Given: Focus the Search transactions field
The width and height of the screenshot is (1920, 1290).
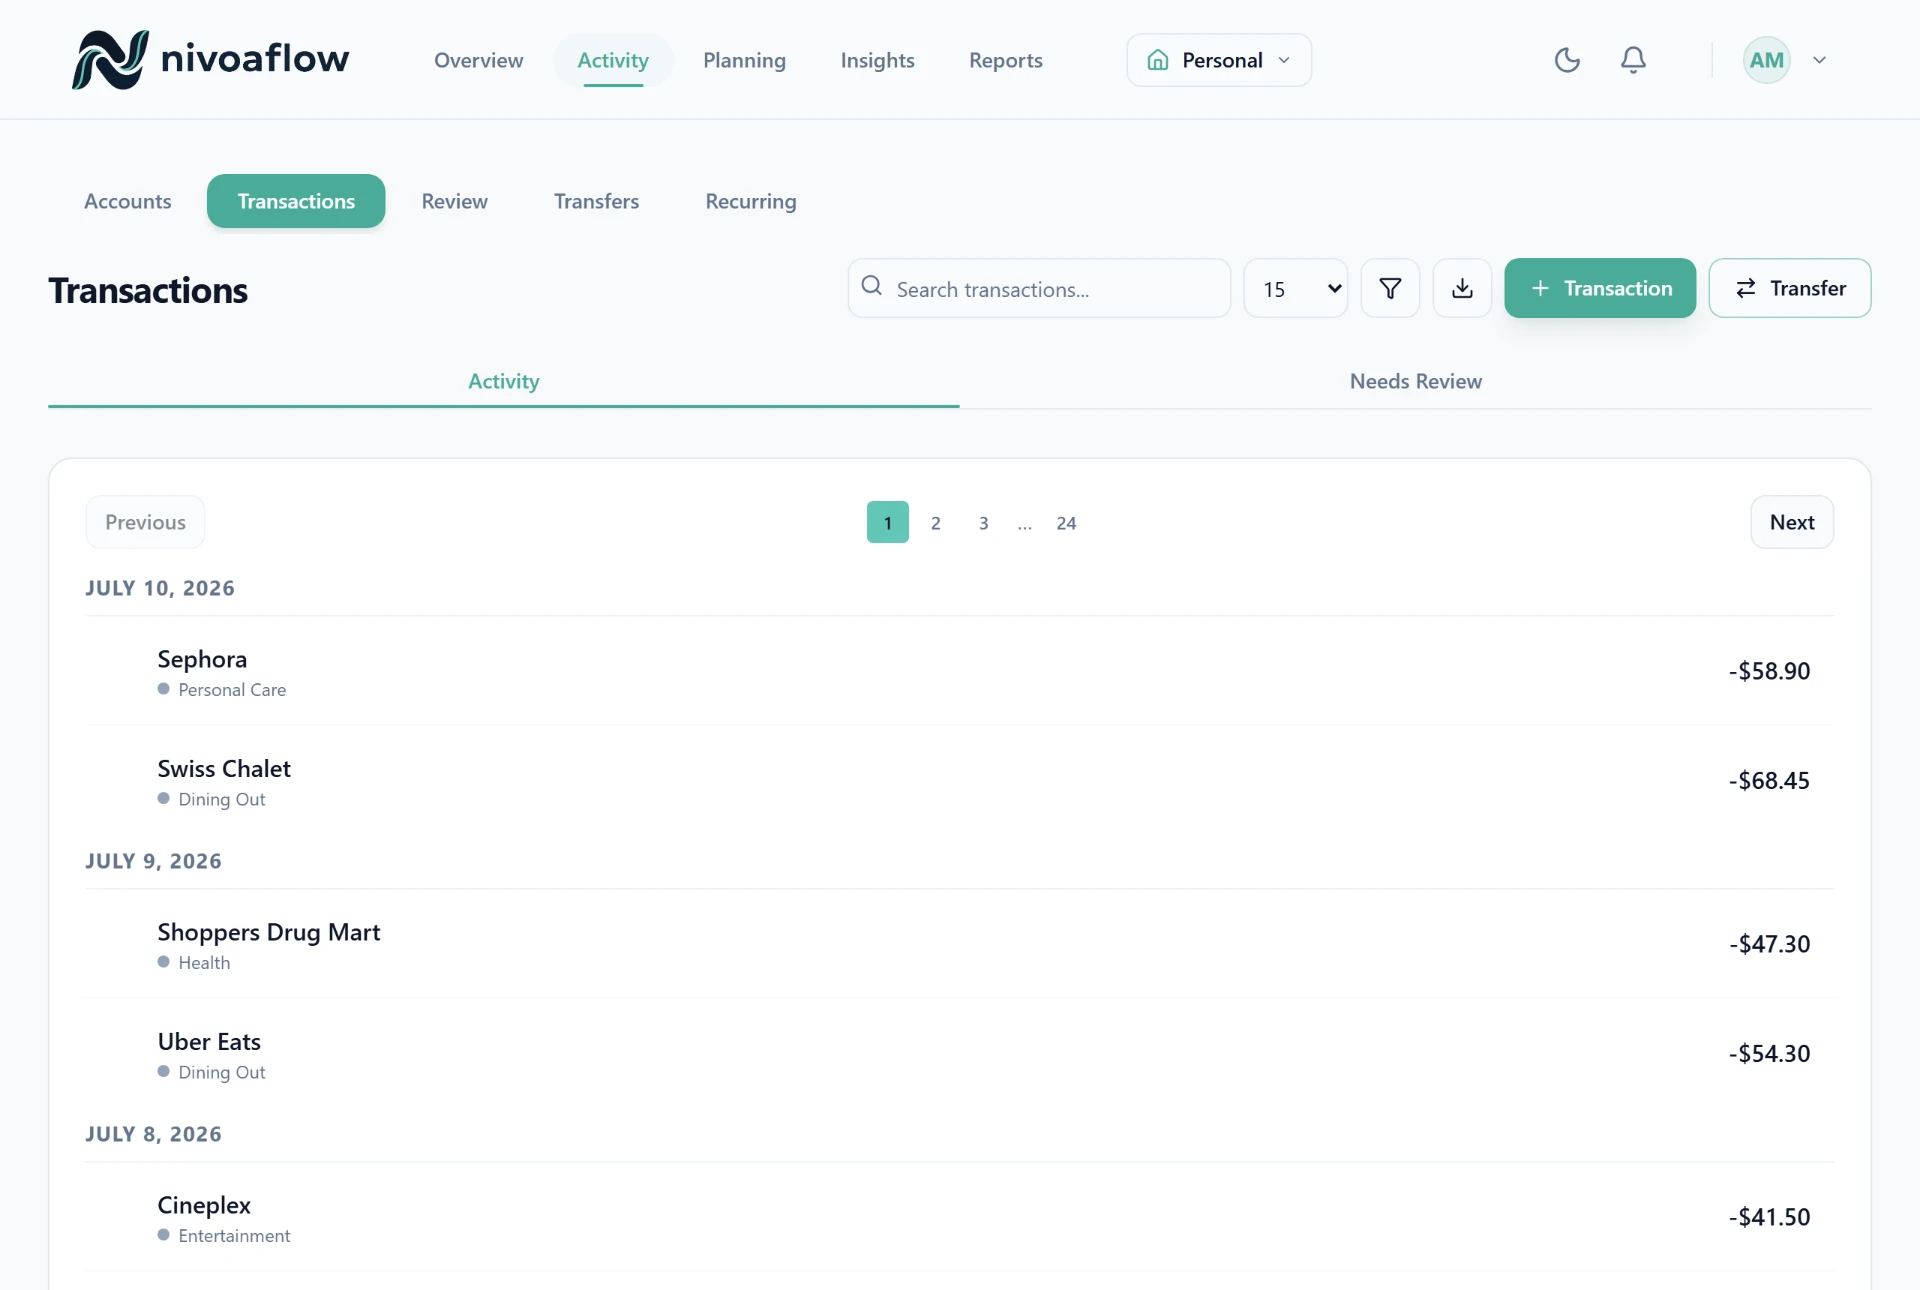Looking at the screenshot, I should tap(1039, 288).
